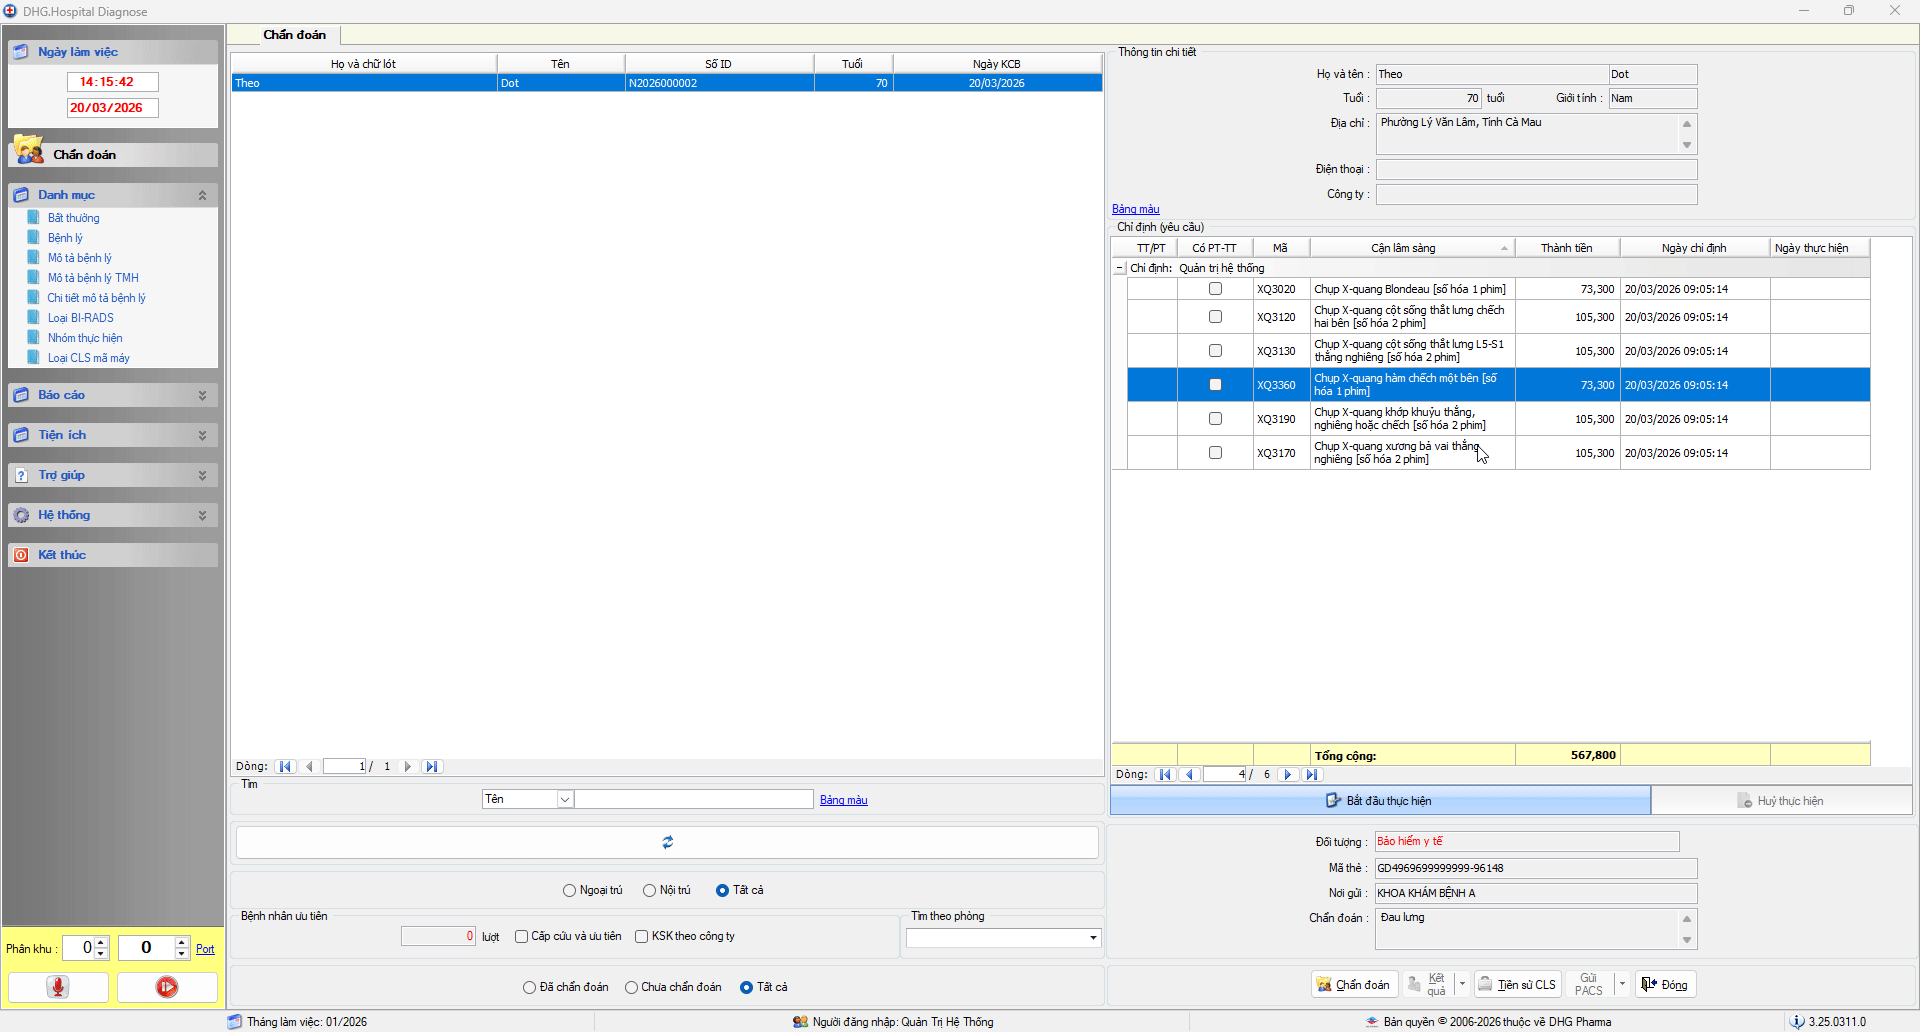Click the logged-in user icon in status bar
Screen dimensions: 1920x1032
(800, 1022)
